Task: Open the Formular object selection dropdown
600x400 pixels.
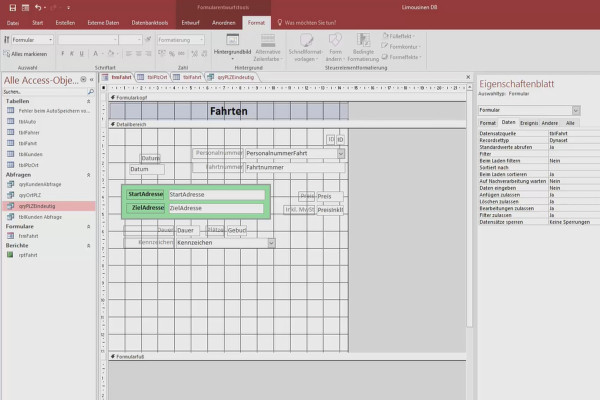Action: 32,40
